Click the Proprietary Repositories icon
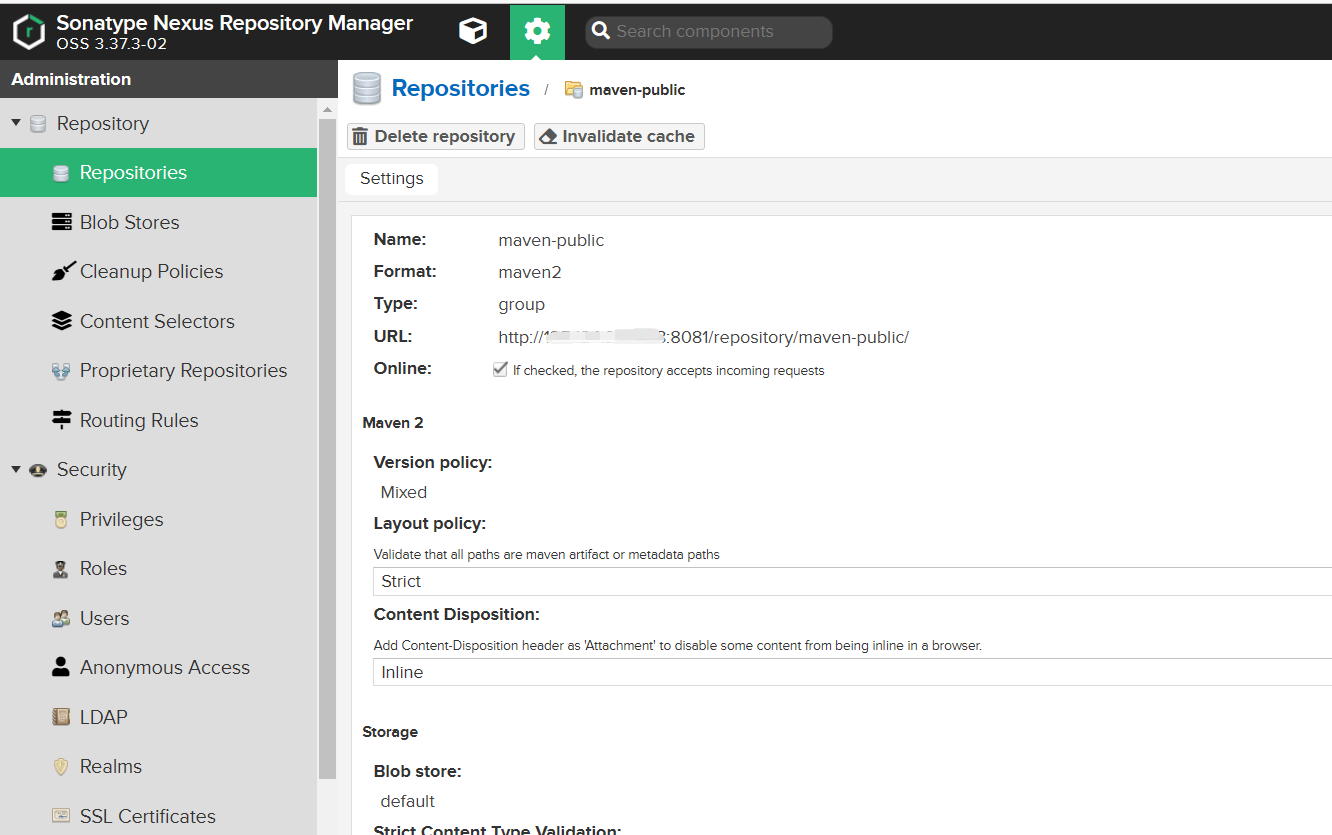 pos(63,370)
